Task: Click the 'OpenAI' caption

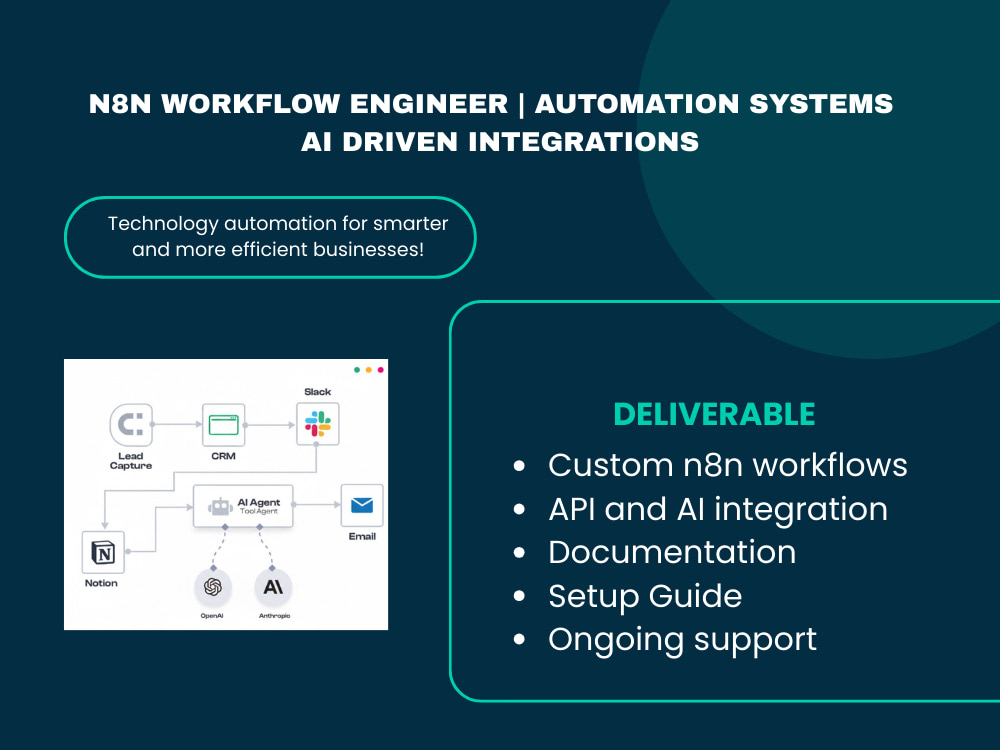Action: point(212,615)
